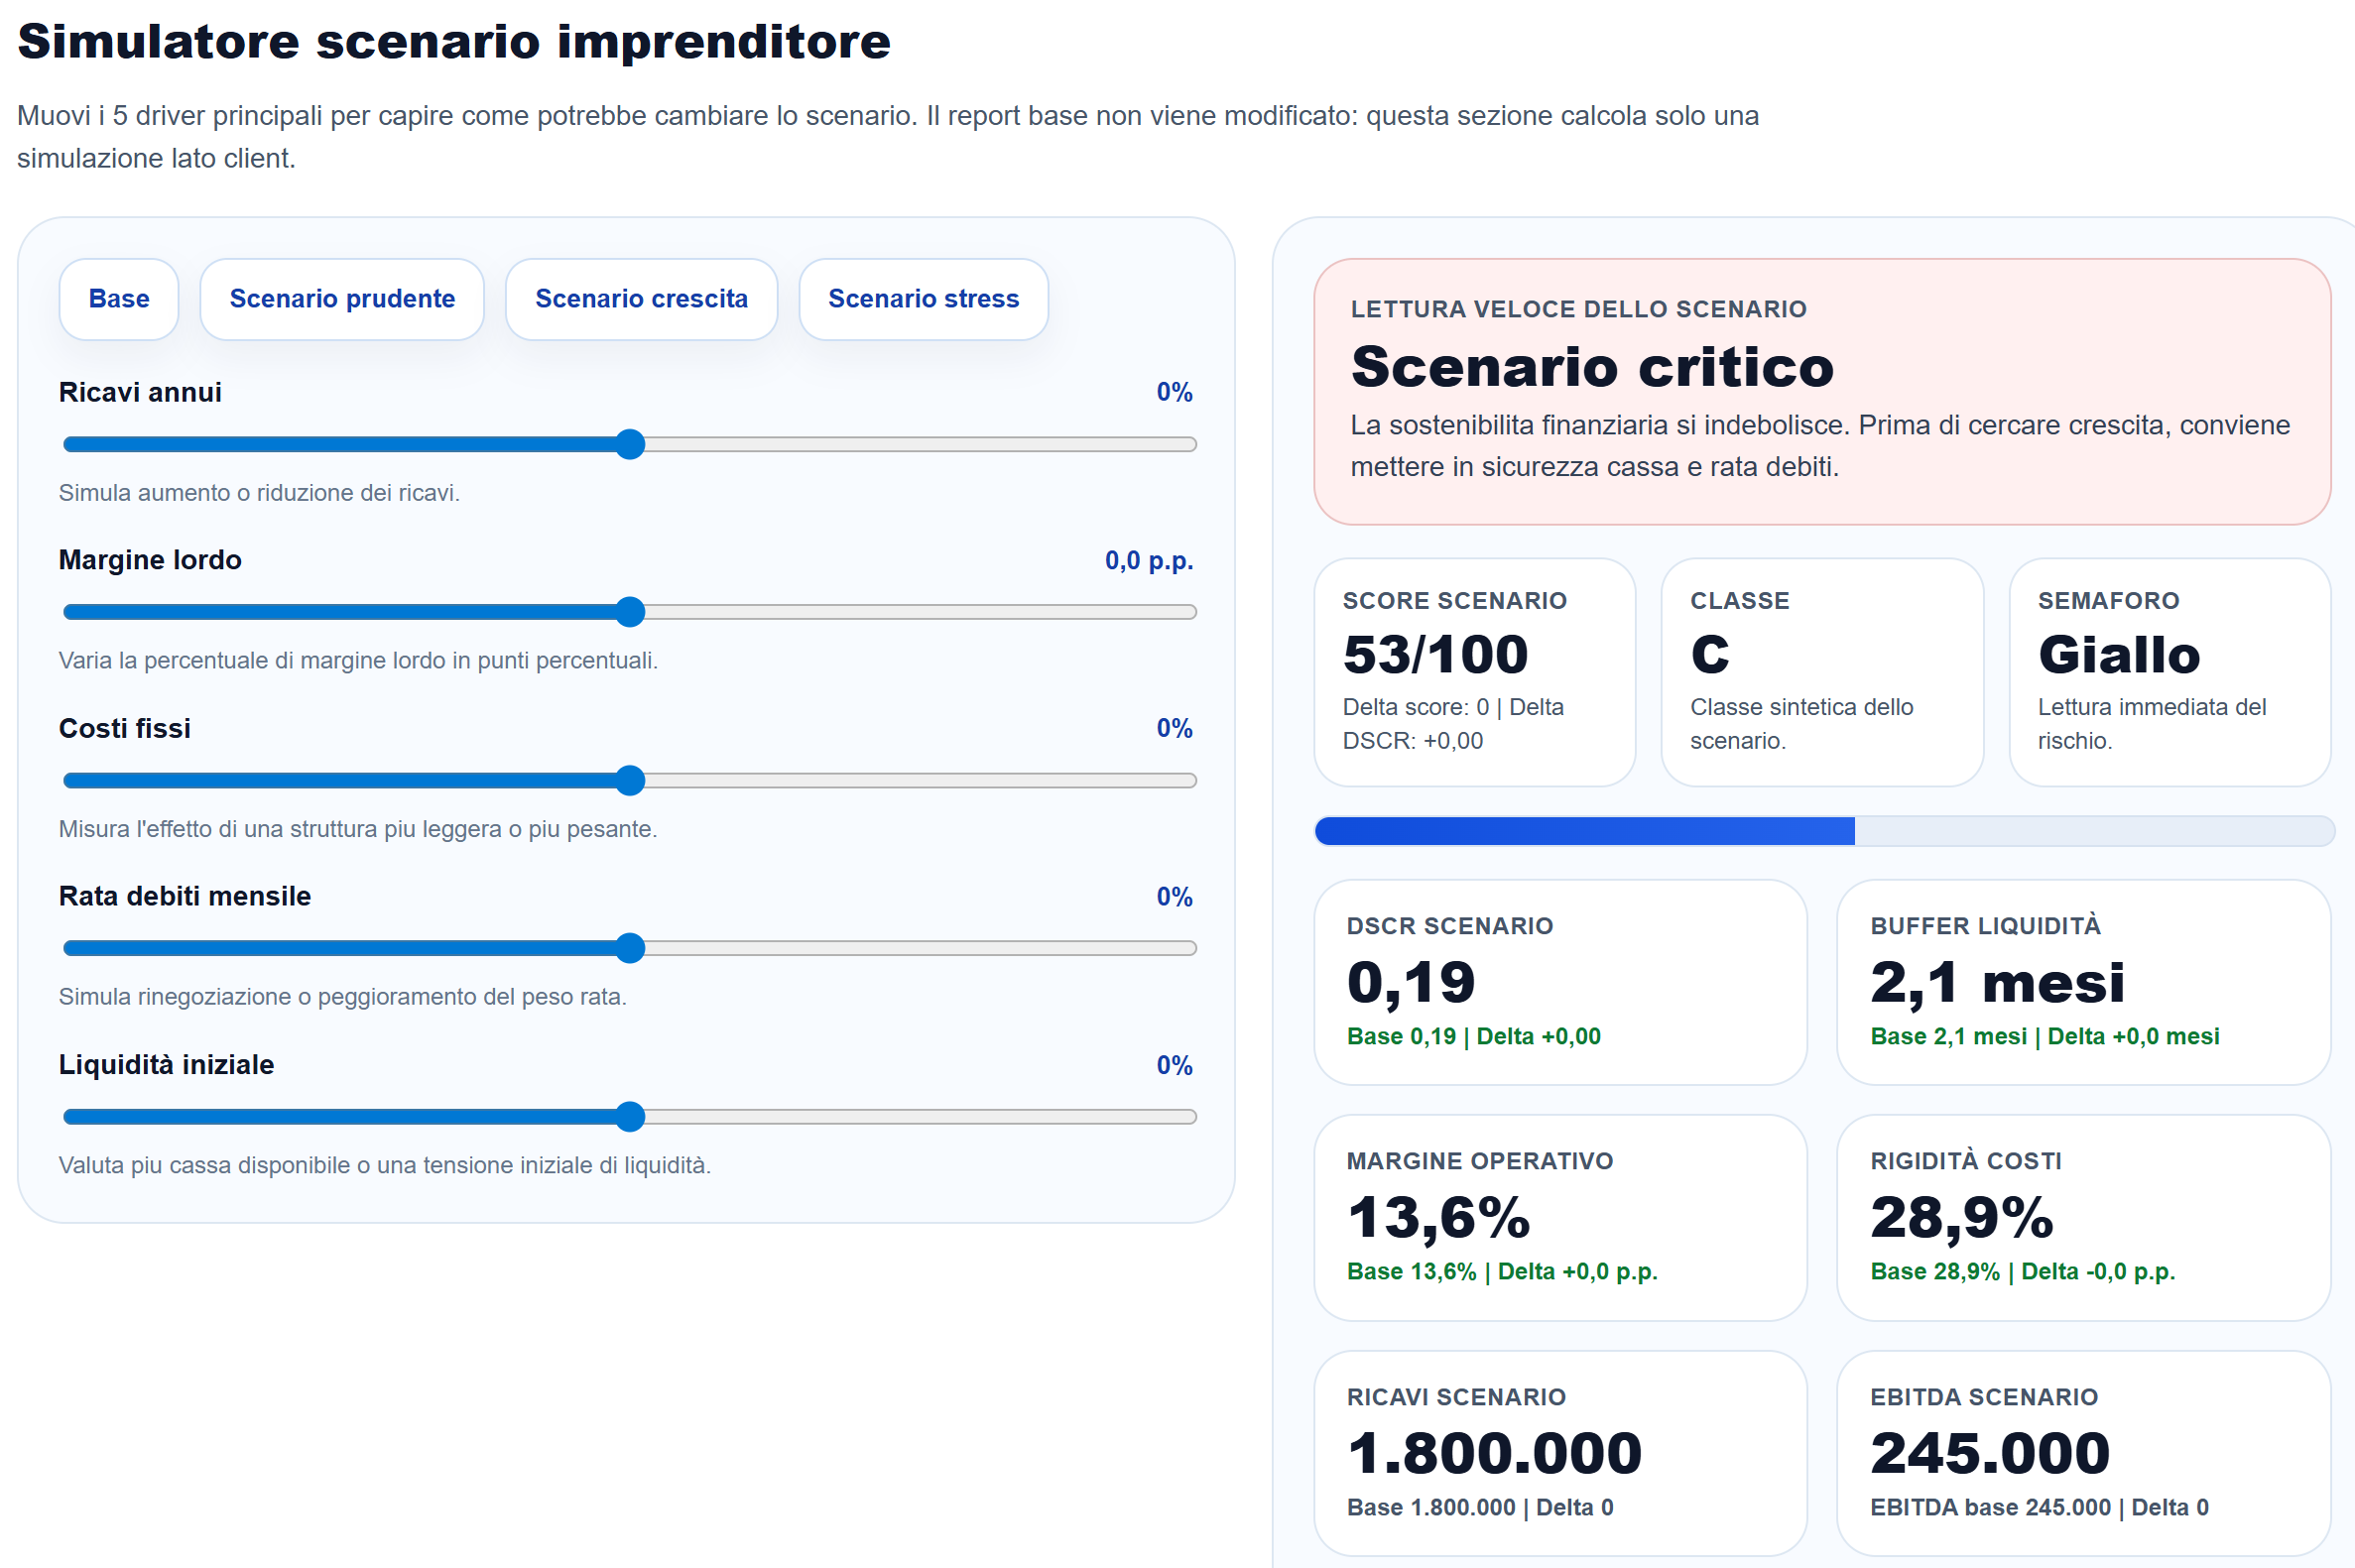Apply the Scenario crescita preset
Viewport: 2355px width, 1568px height.
point(640,299)
